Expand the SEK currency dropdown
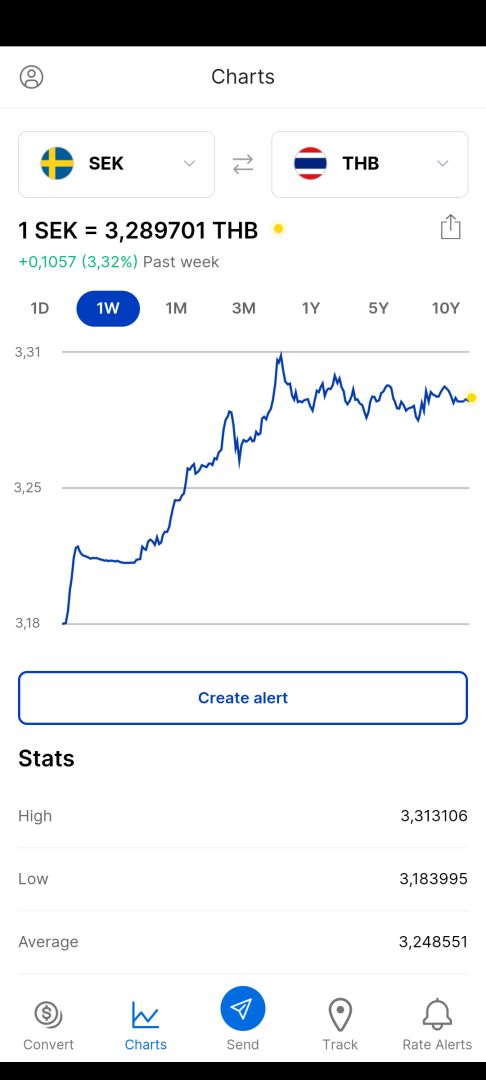 (x=189, y=164)
